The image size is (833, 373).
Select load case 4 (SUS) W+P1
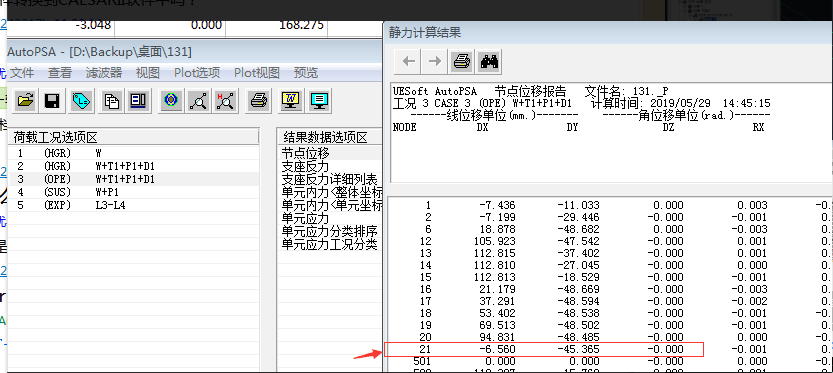point(134,192)
